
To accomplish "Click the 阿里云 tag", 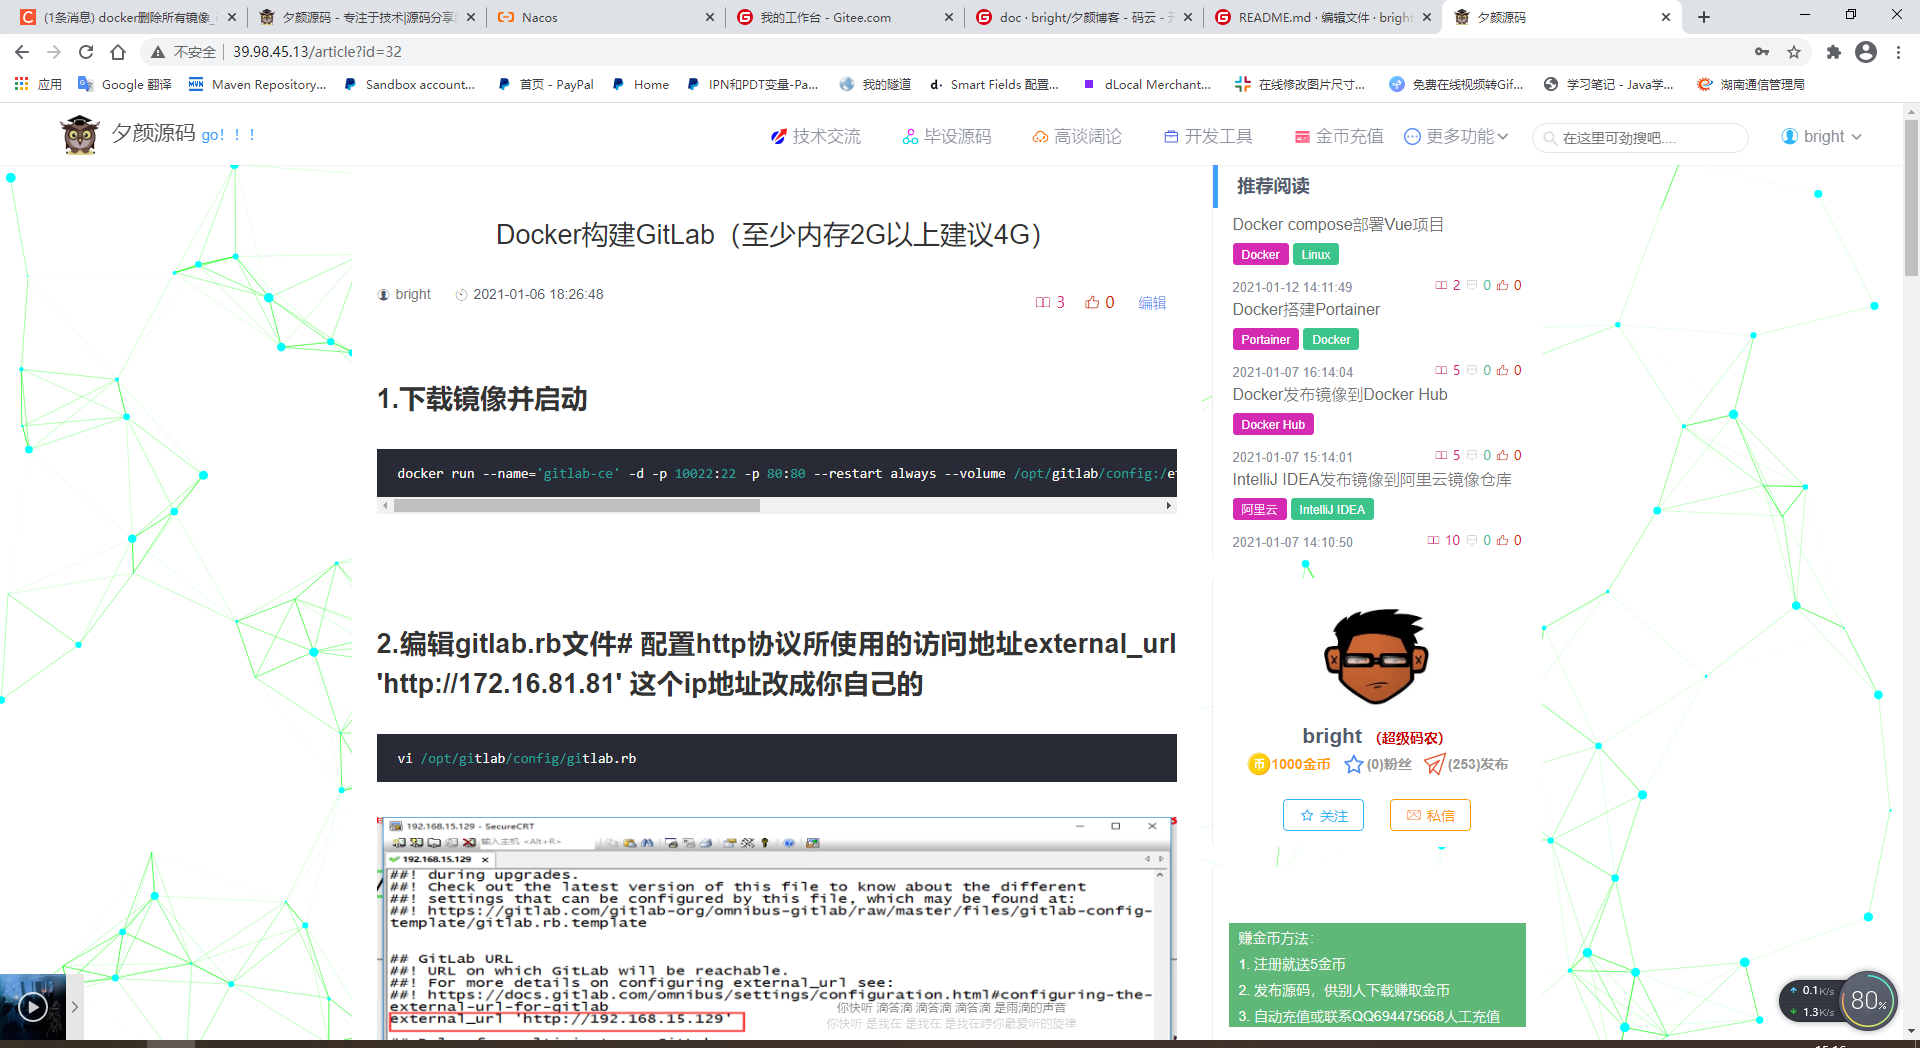I will click(x=1259, y=510).
